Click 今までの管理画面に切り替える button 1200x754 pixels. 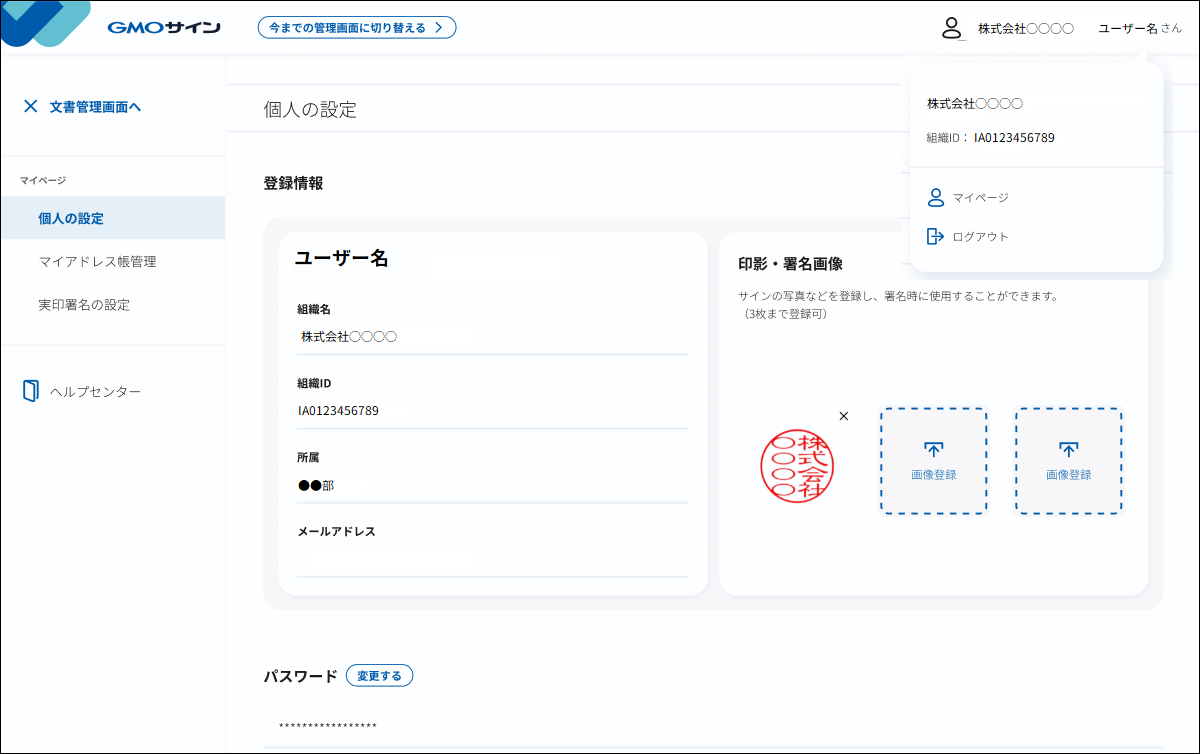pyautogui.click(x=357, y=27)
